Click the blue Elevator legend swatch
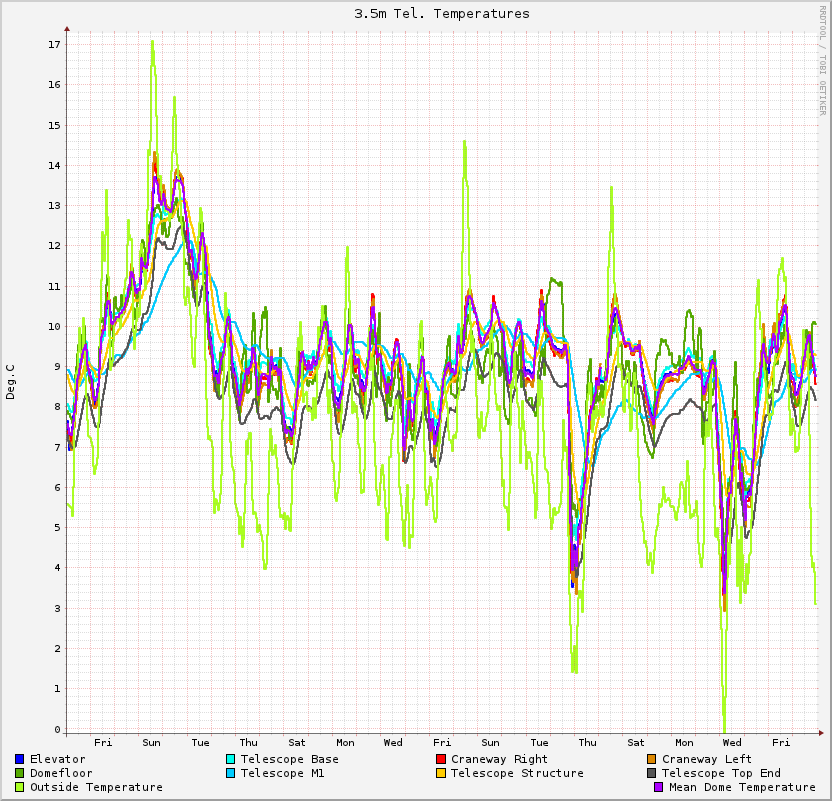 coord(20,760)
